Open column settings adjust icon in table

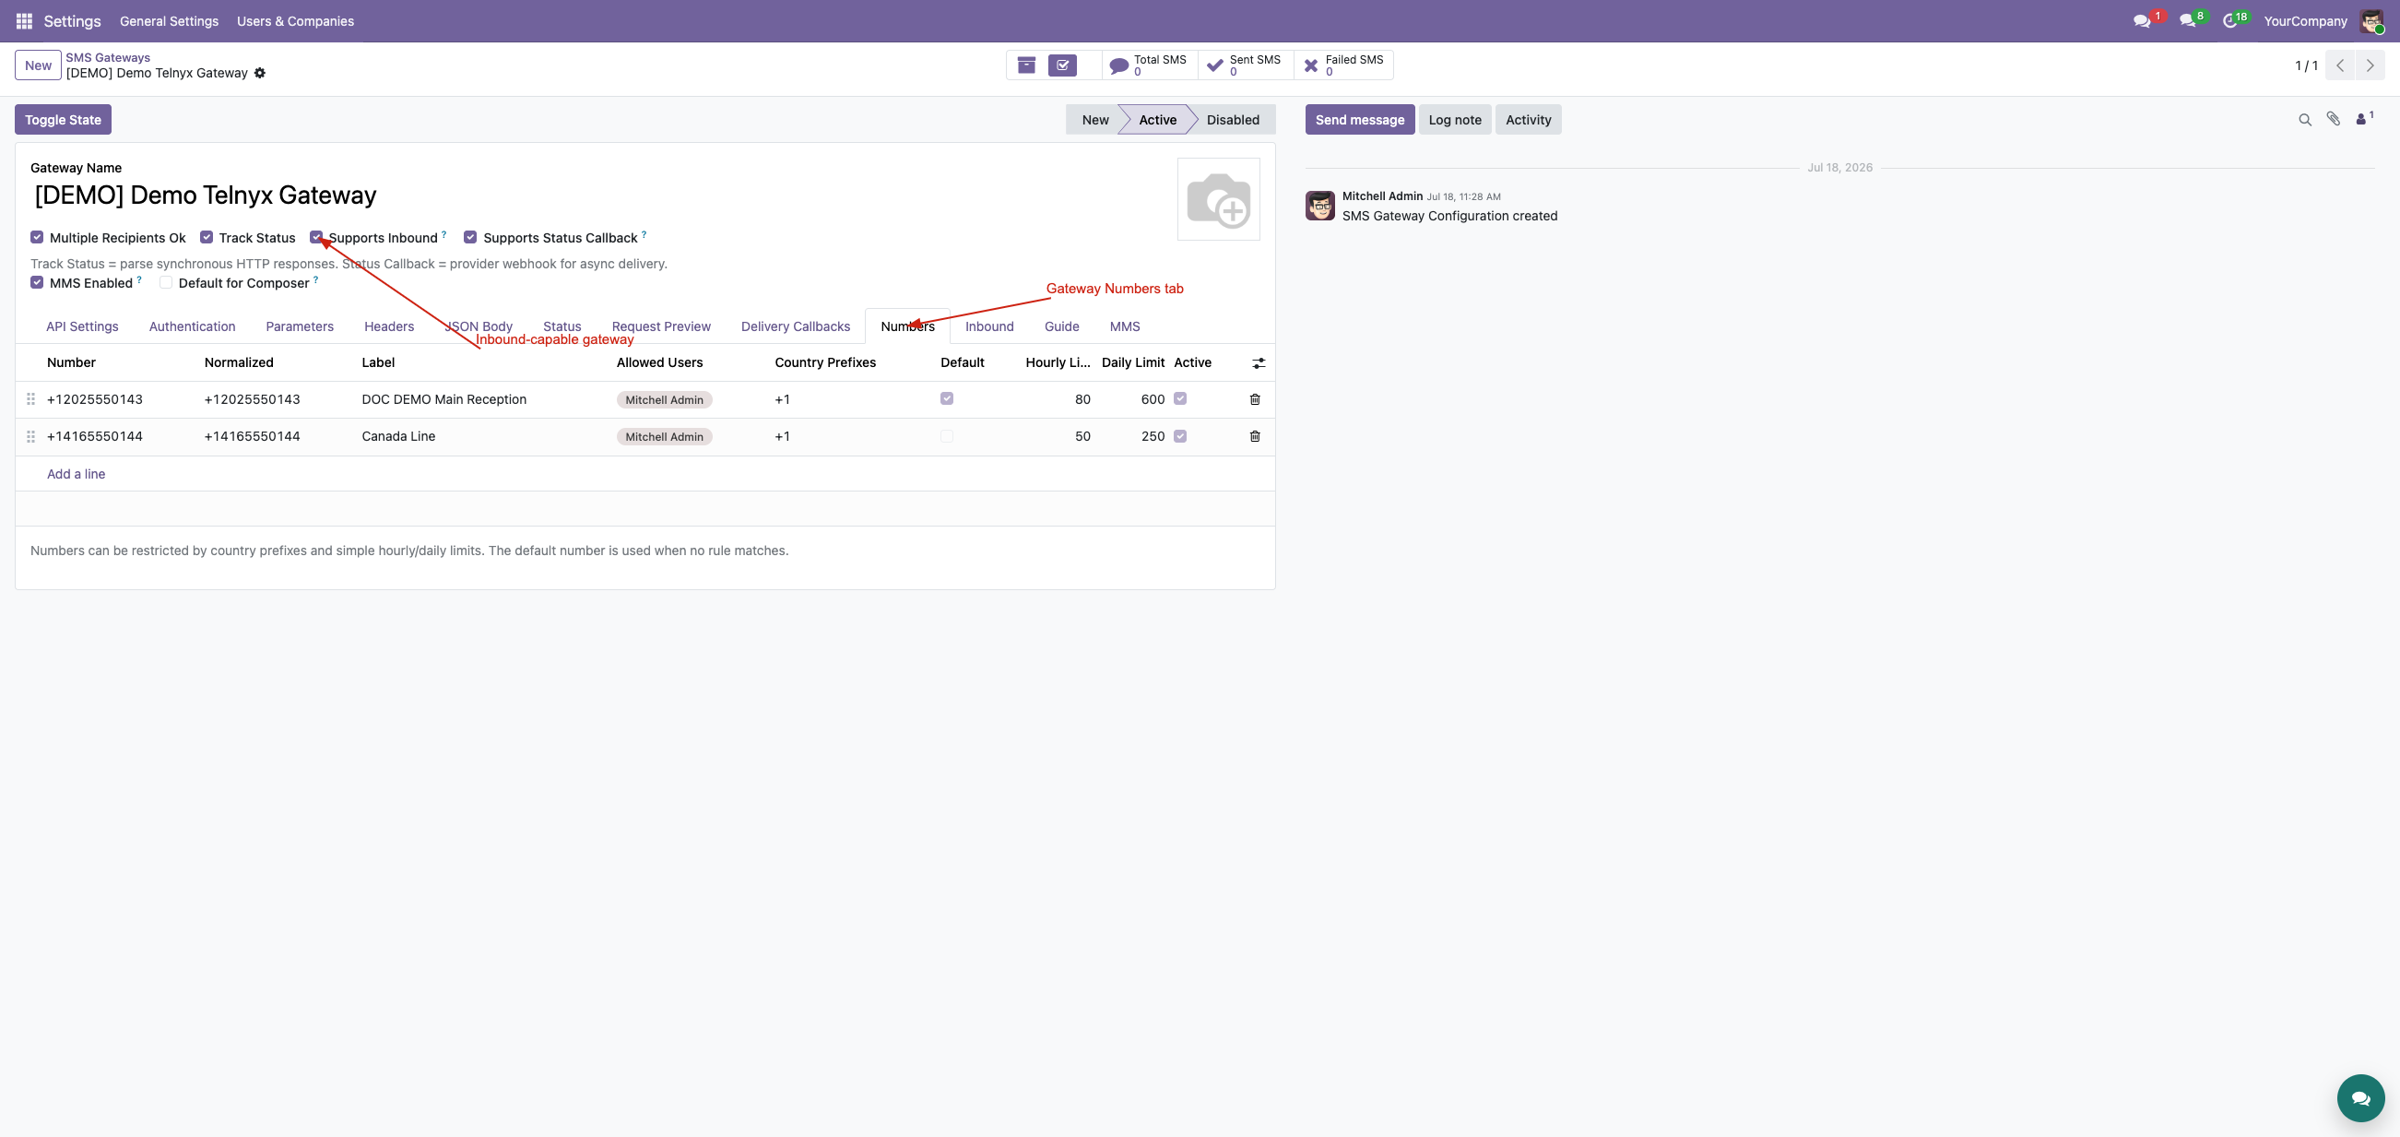tap(1258, 363)
